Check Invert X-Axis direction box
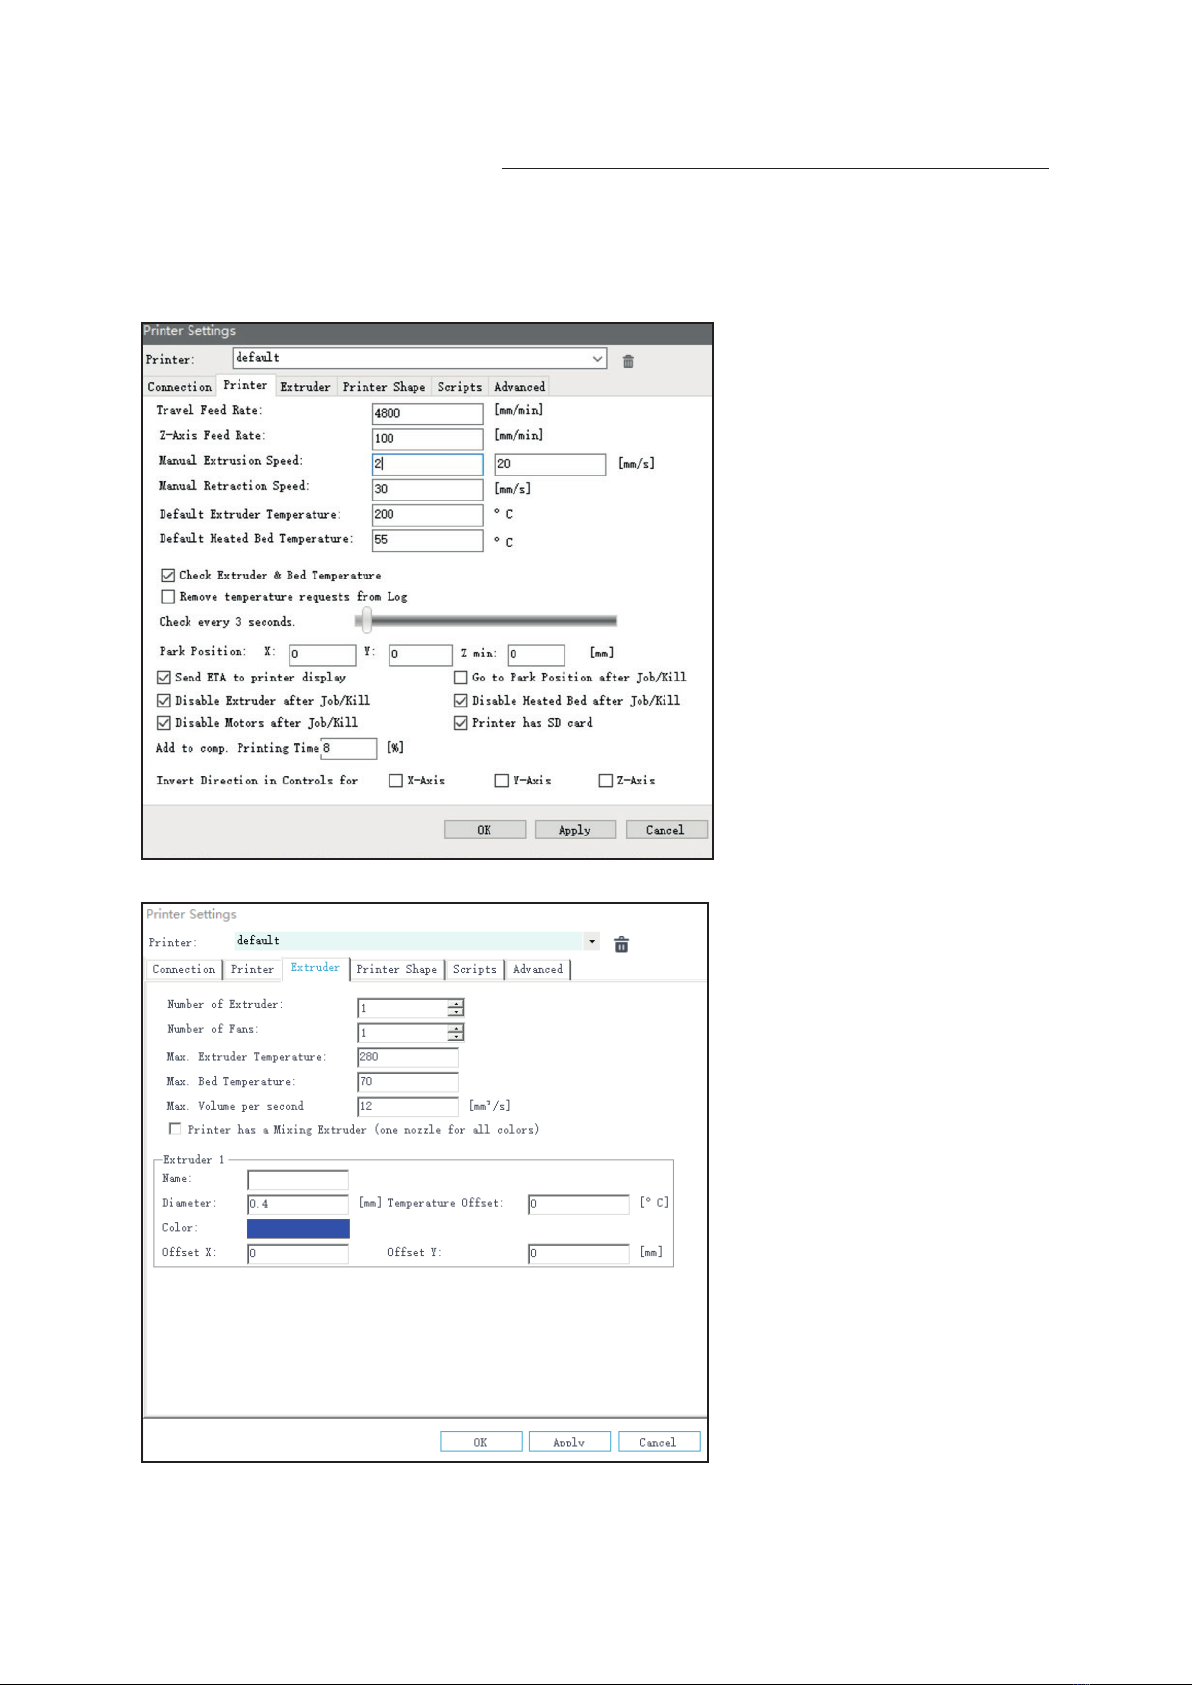The height and width of the screenshot is (1685, 1192). (396, 781)
